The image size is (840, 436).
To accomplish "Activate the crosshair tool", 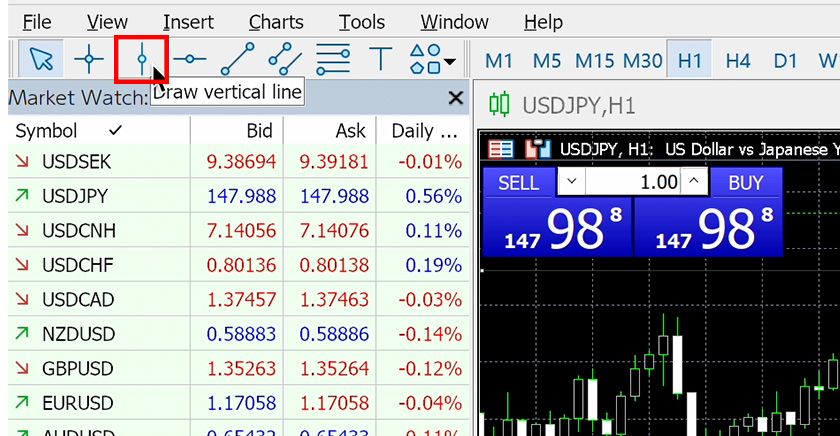I will click(89, 60).
